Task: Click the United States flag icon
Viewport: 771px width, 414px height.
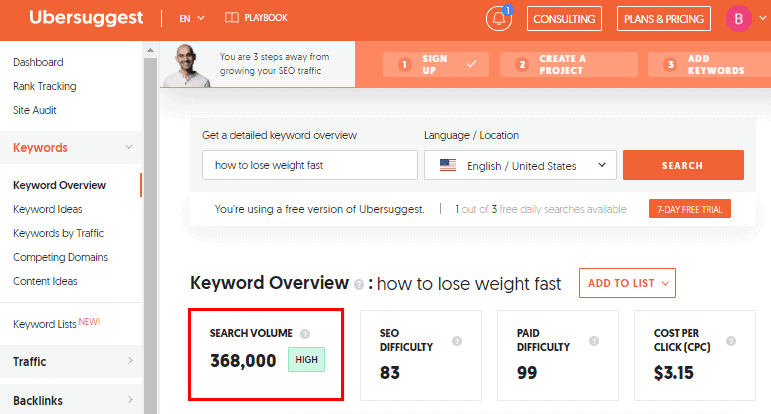Action: click(x=447, y=165)
